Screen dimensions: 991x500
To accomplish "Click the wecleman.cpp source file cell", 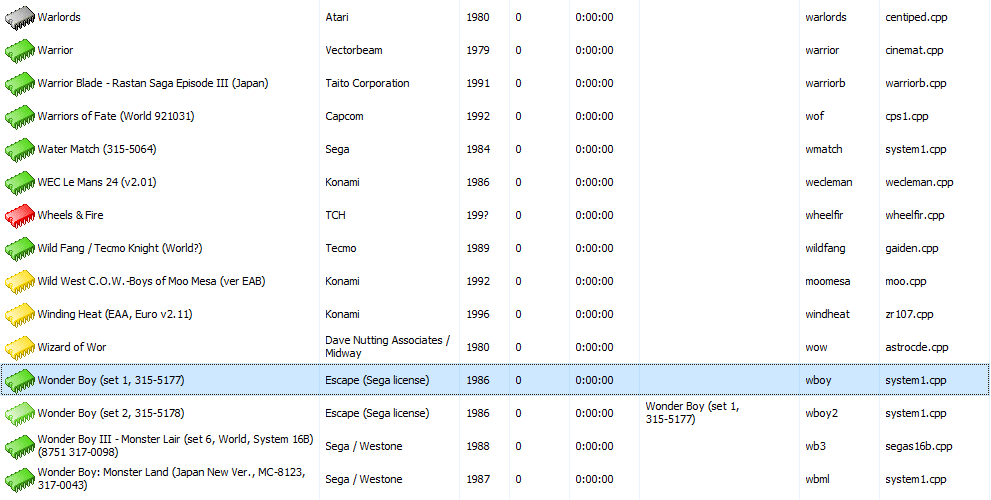I will 919,182.
